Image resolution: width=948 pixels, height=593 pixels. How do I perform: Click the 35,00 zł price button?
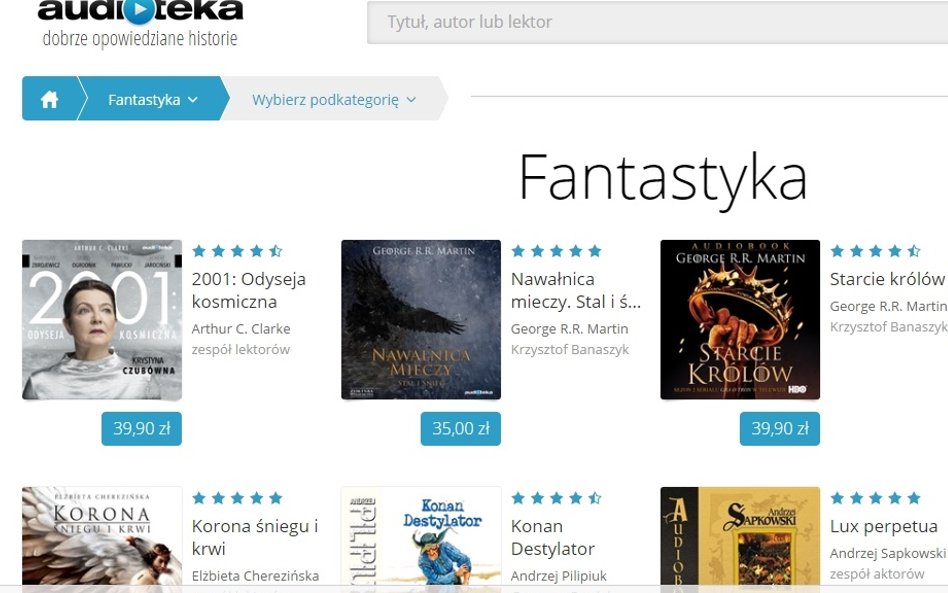(x=461, y=429)
